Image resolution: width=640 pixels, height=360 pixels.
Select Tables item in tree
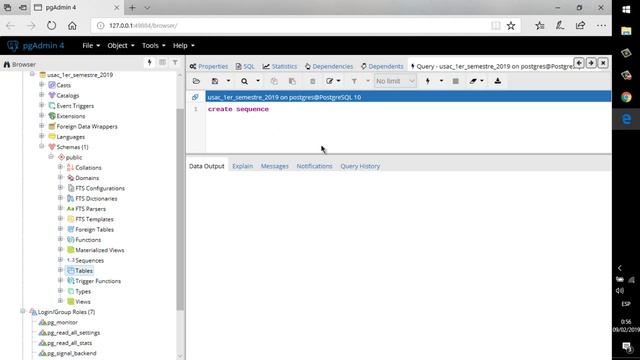(80, 271)
